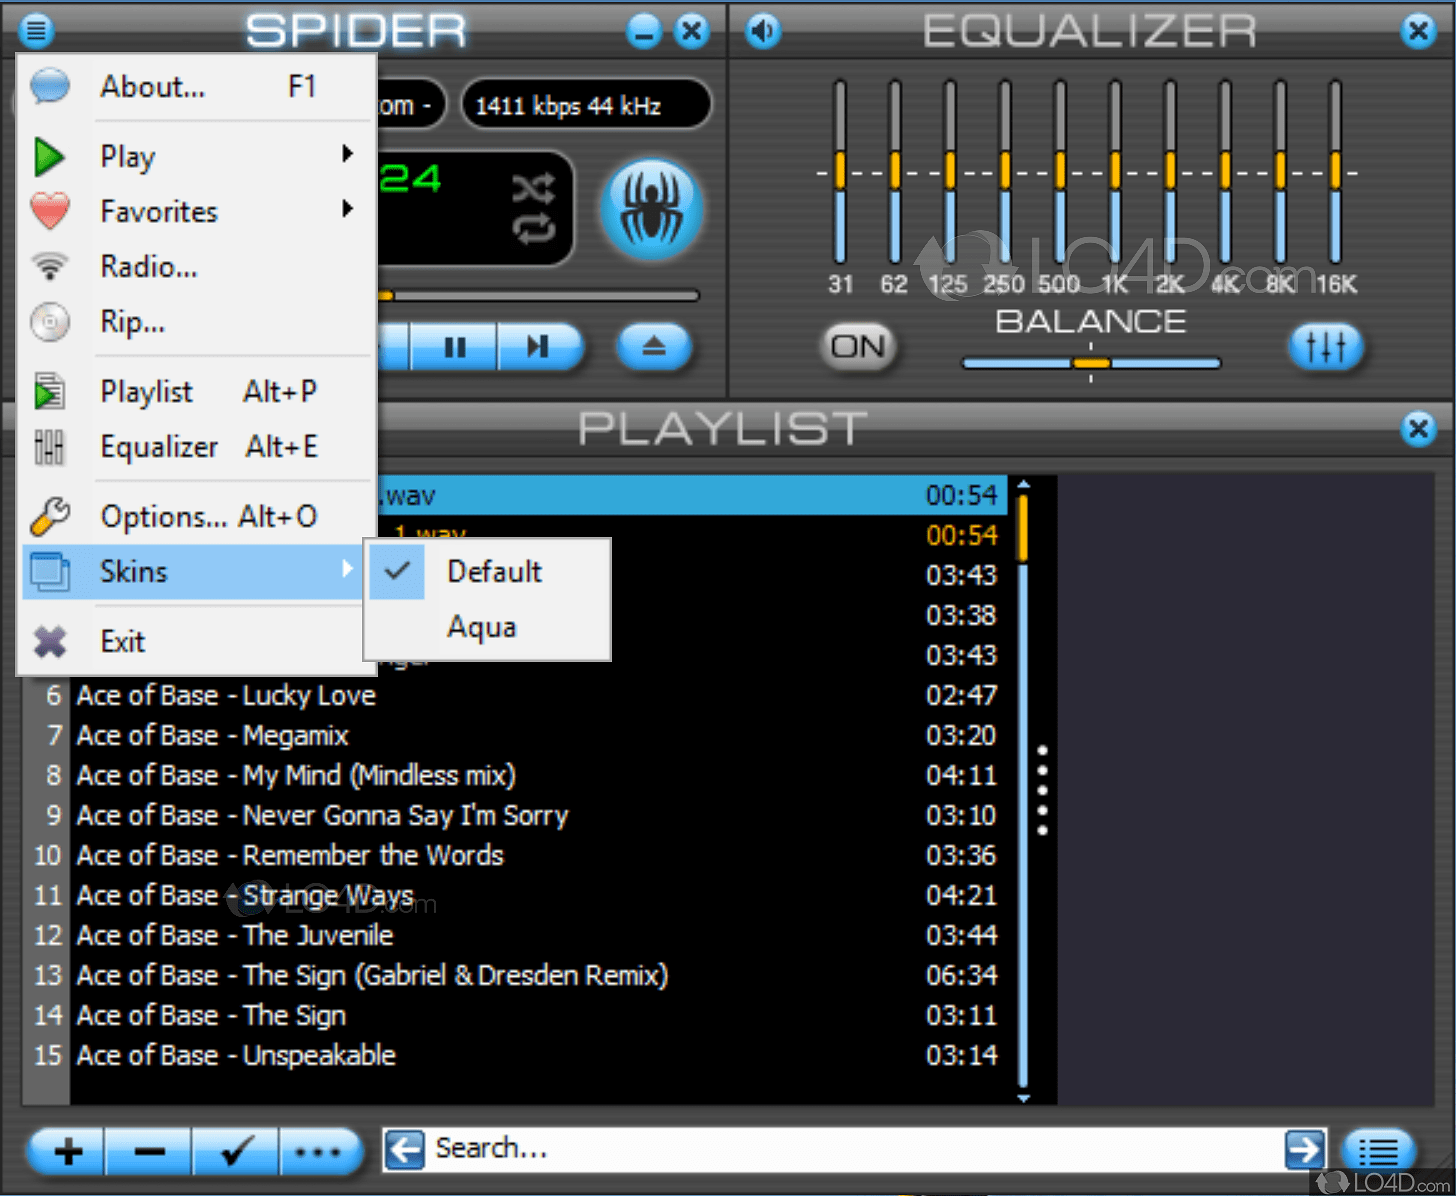Viewport: 1456px width, 1196px height.
Task: Choose Rip... from the menu
Action: pyautogui.click(x=196, y=322)
